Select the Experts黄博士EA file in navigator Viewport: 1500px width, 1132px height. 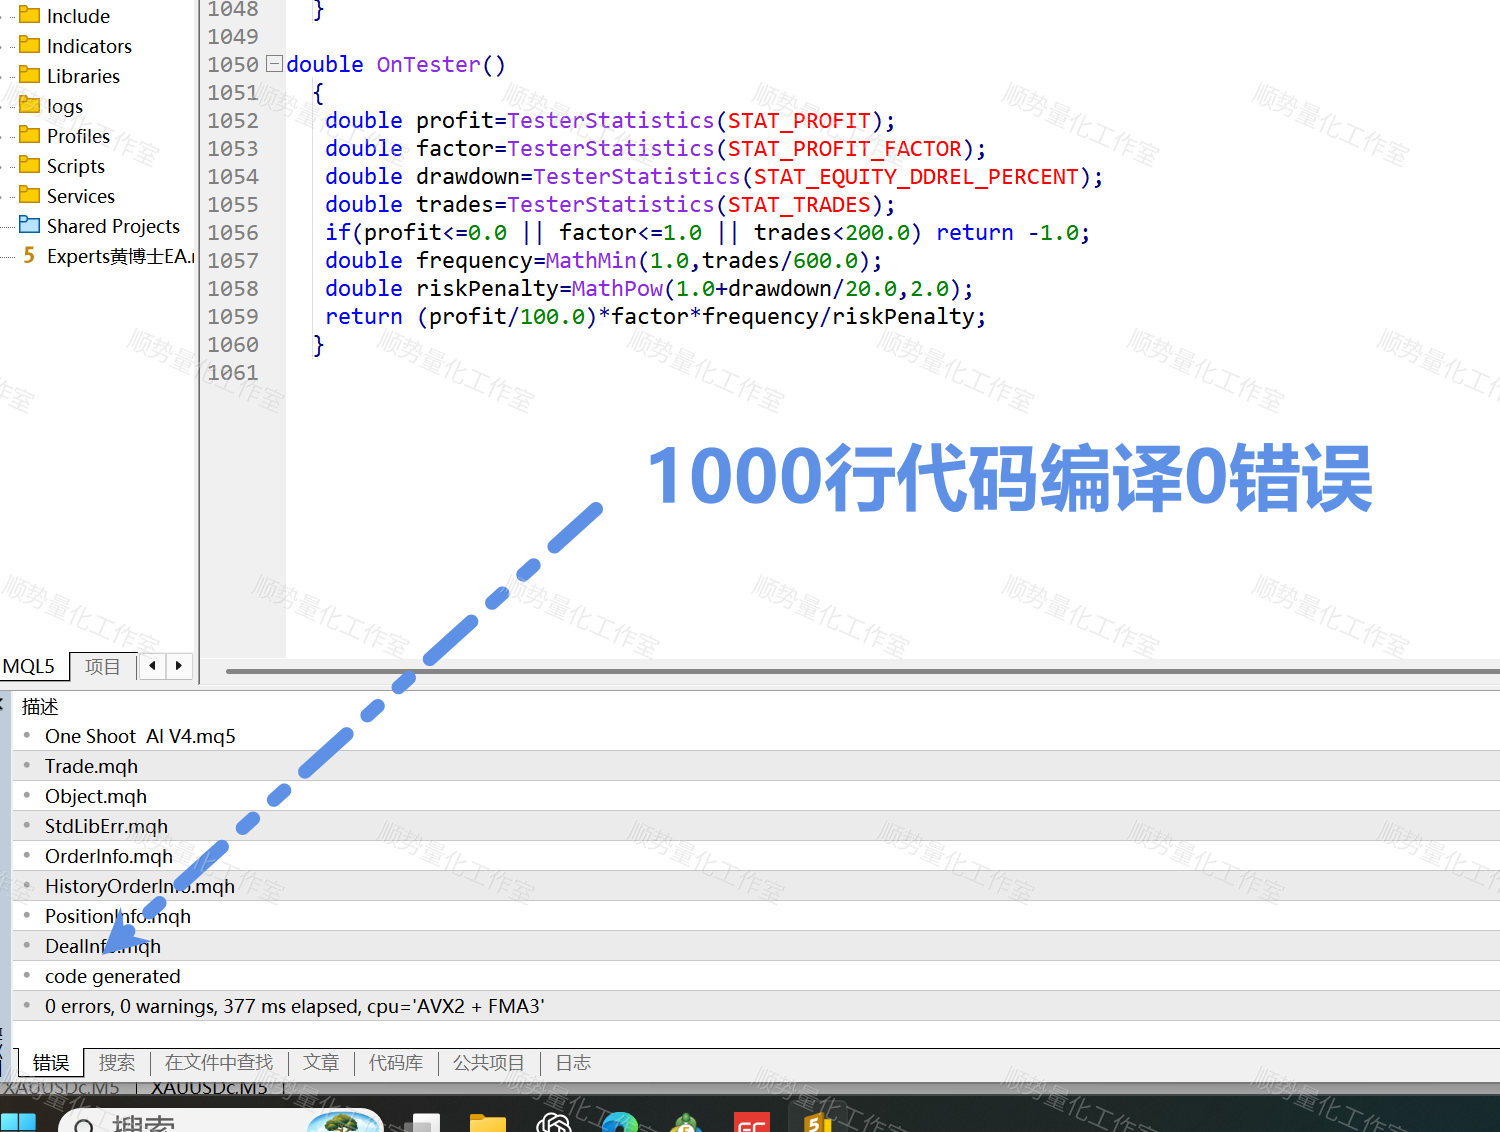click(120, 256)
